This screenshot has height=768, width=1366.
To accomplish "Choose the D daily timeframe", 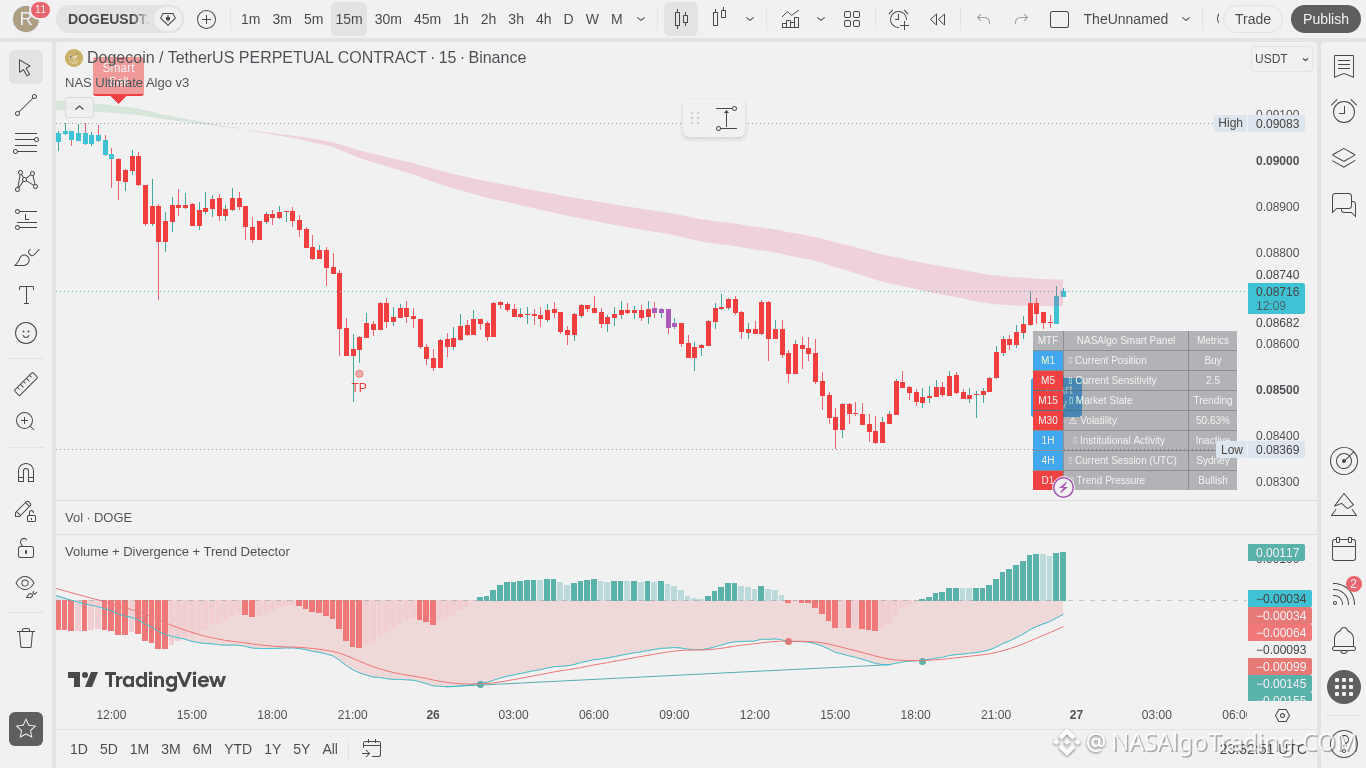I will click(x=568, y=19).
